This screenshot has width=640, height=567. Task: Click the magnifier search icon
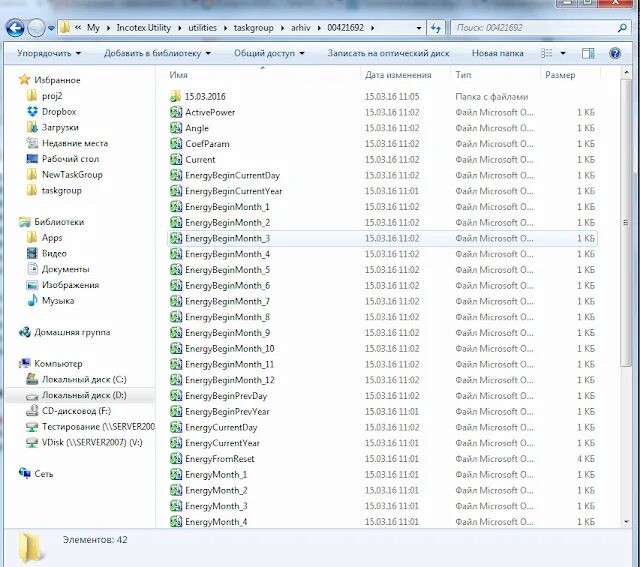point(622,28)
